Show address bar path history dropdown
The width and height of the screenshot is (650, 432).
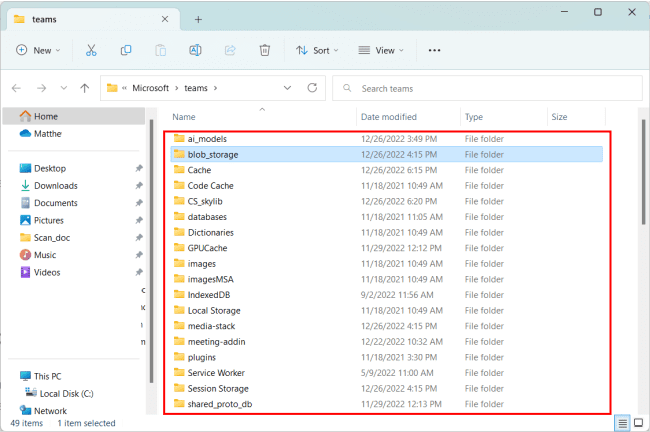pos(287,88)
